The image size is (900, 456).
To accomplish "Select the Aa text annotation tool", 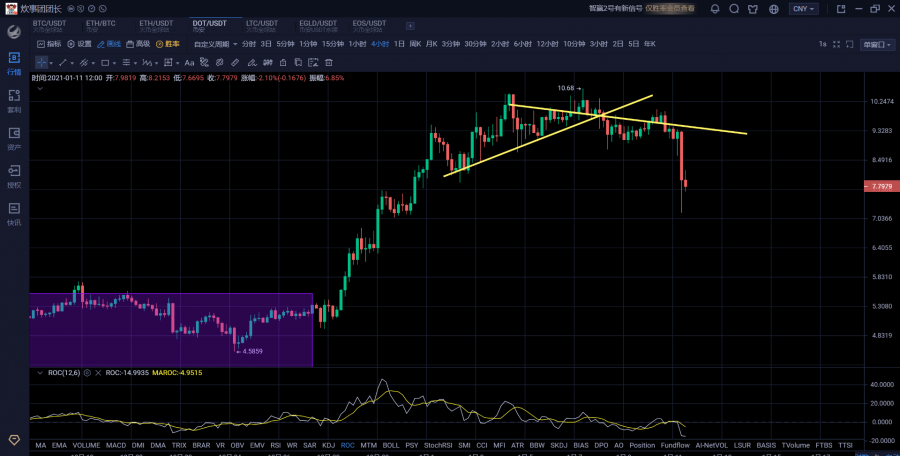I will click(x=189, y=63).
